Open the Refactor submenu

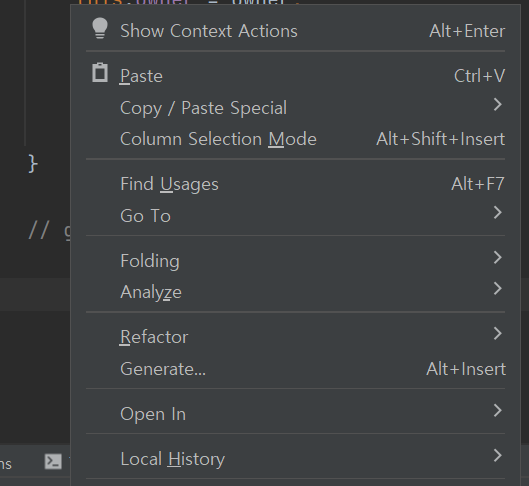296,337
